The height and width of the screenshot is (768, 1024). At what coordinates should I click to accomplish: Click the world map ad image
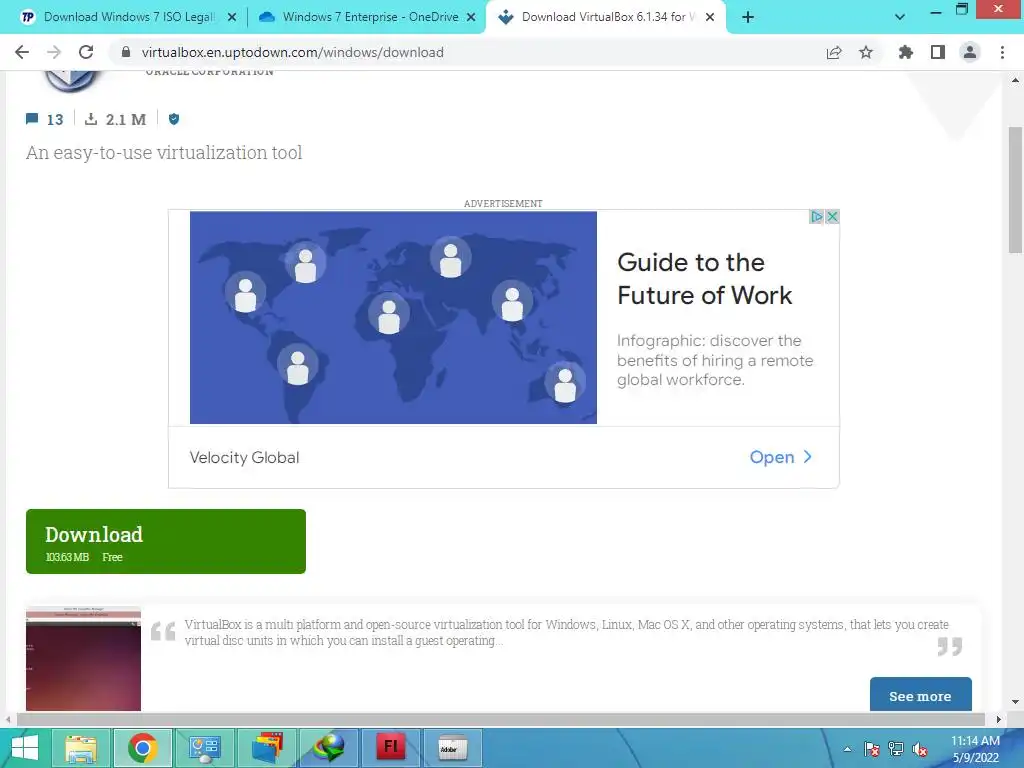pos(393,317)
